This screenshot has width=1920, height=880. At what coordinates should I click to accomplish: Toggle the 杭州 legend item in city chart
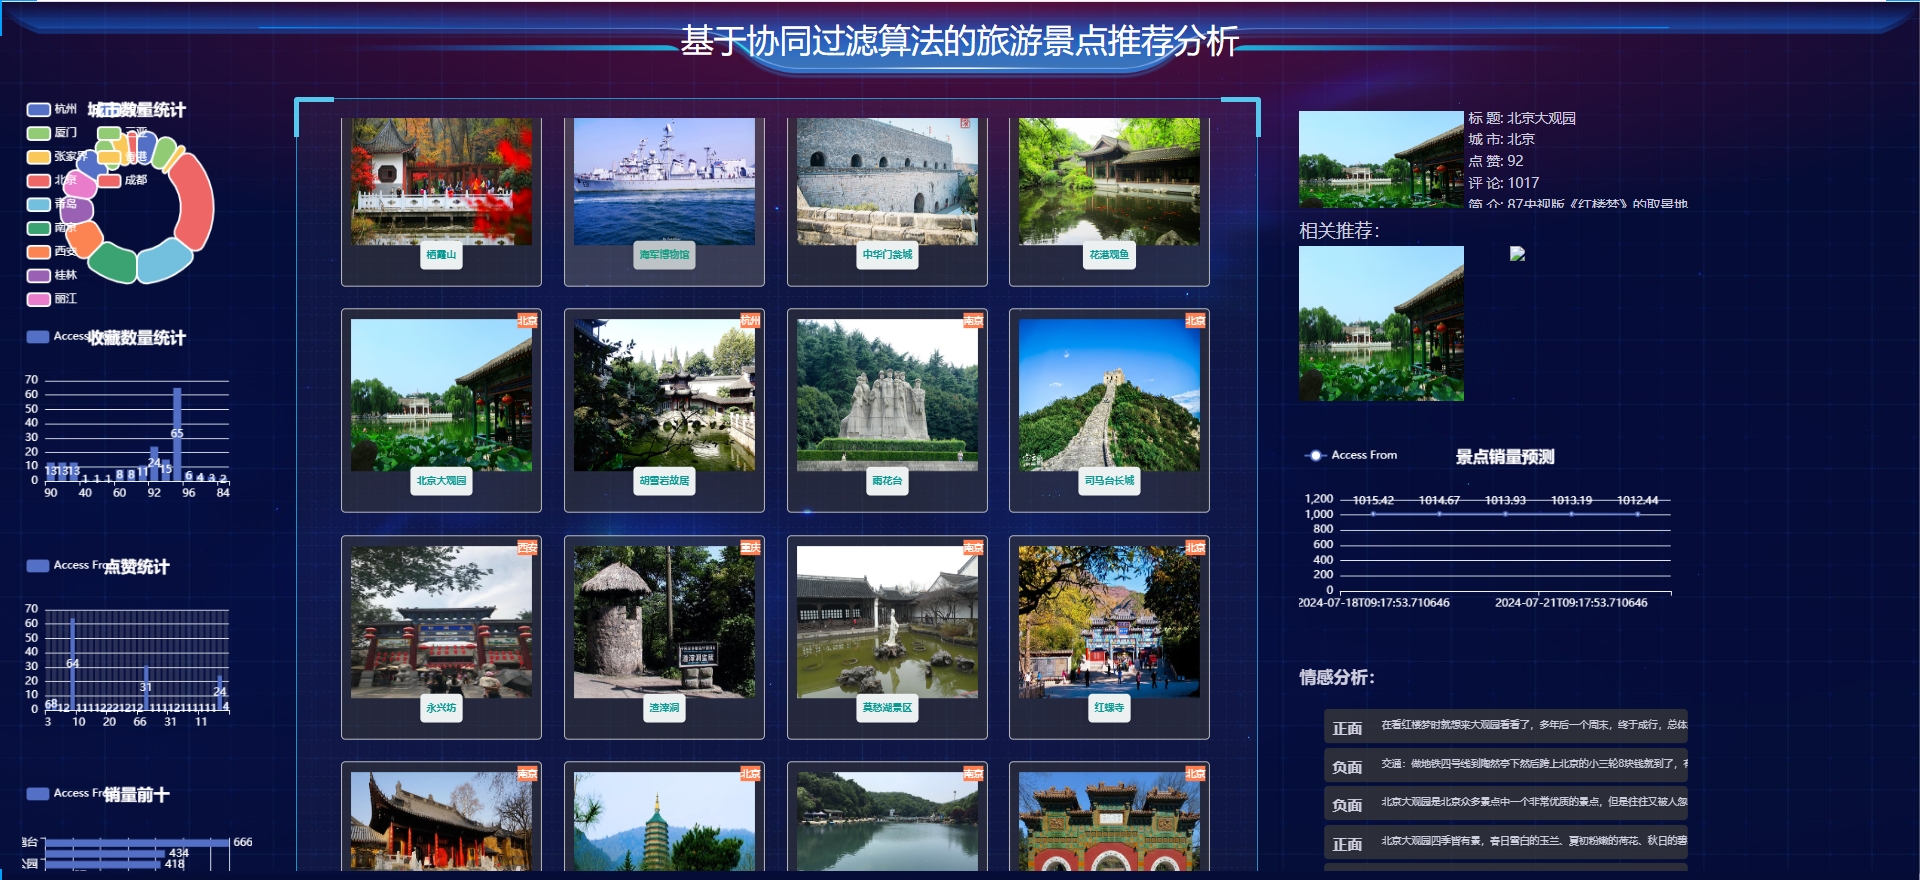pyautogui.click(x=51, y=109)
